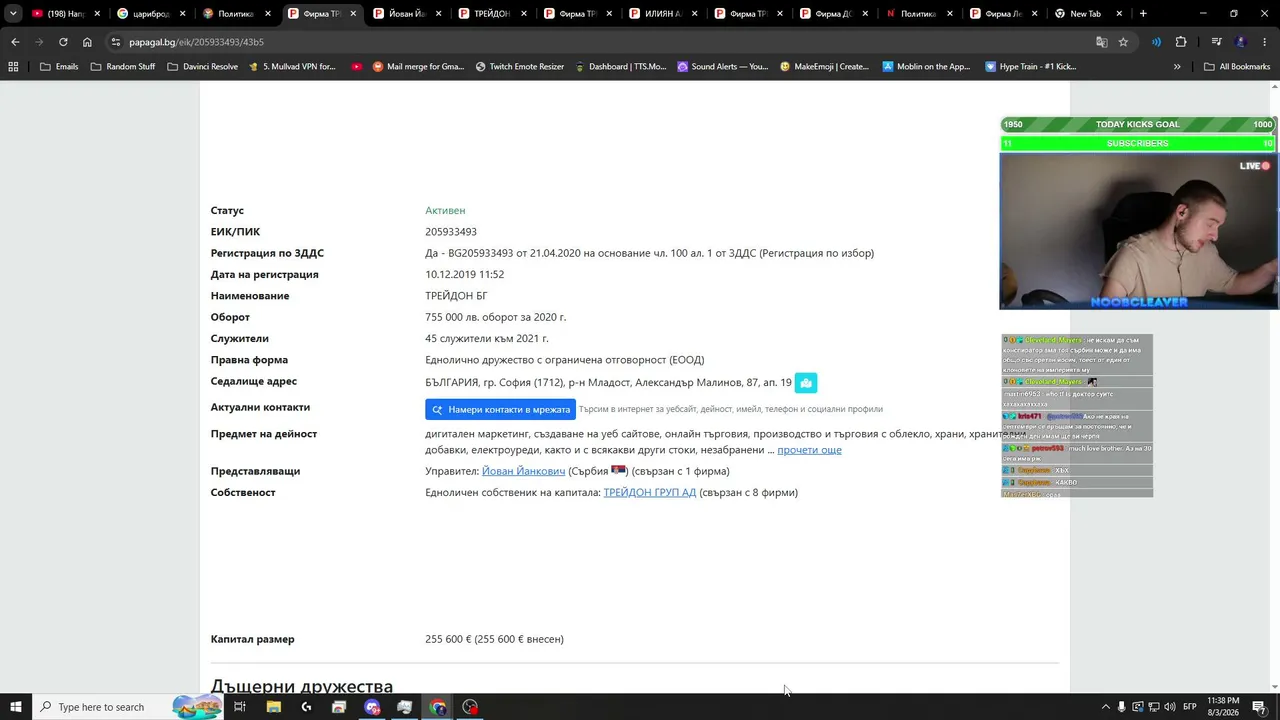Open the Chrome three-dot menu
This screenshot has width=1280, height=720.
[x=1264, y=42]
